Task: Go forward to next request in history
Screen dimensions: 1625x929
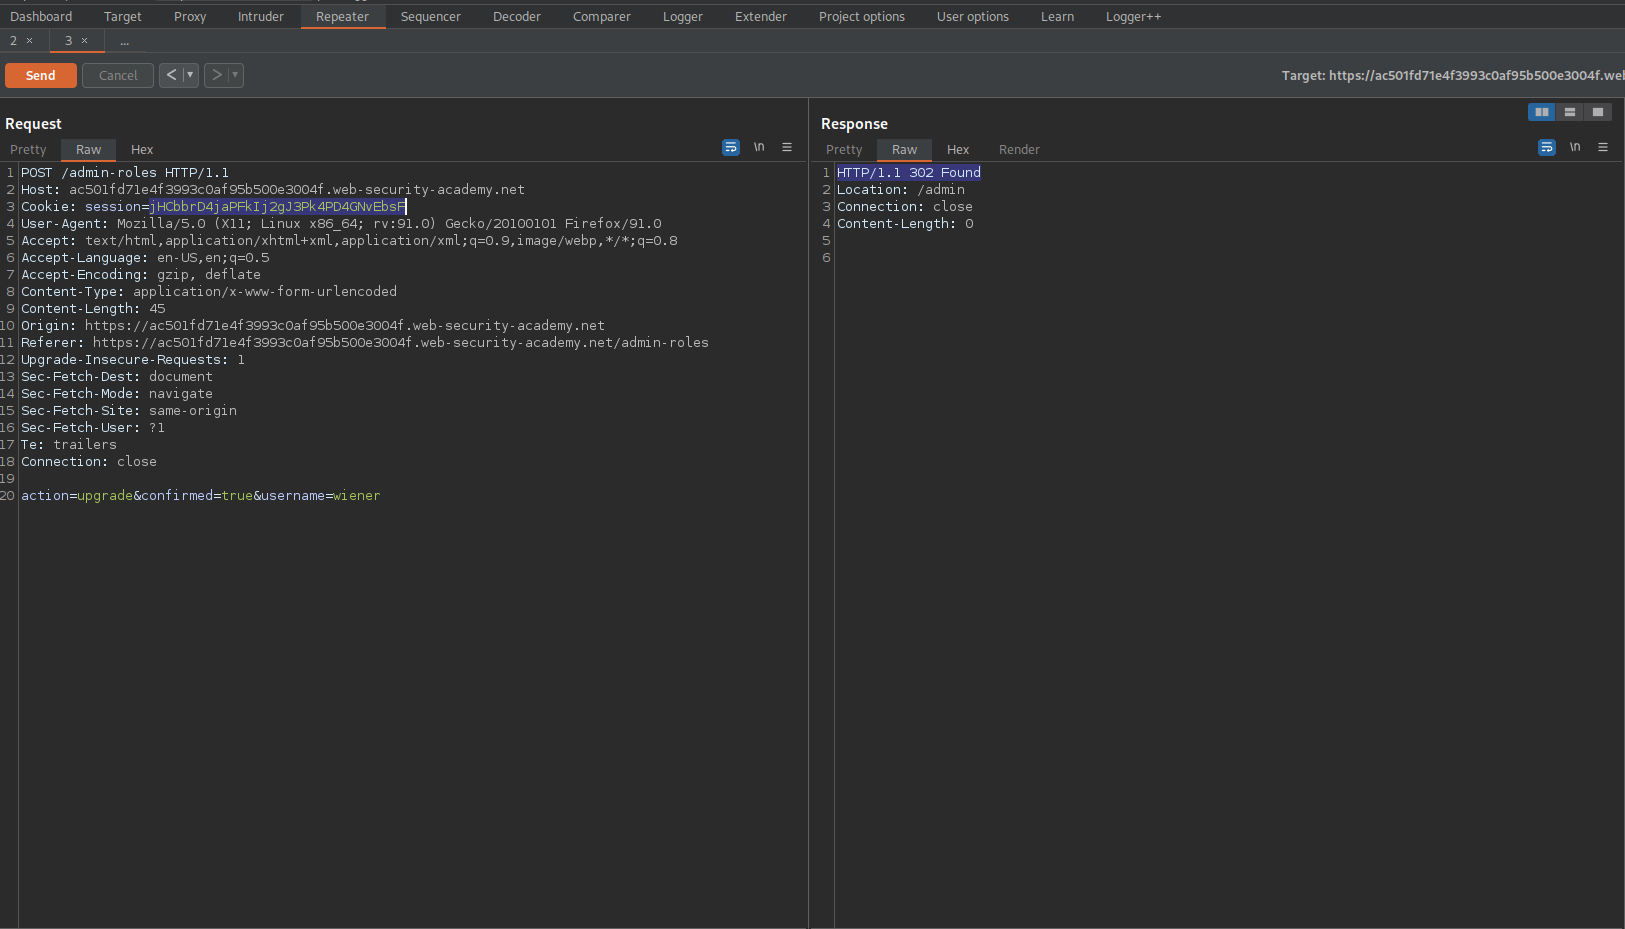Action: point(216,75)
